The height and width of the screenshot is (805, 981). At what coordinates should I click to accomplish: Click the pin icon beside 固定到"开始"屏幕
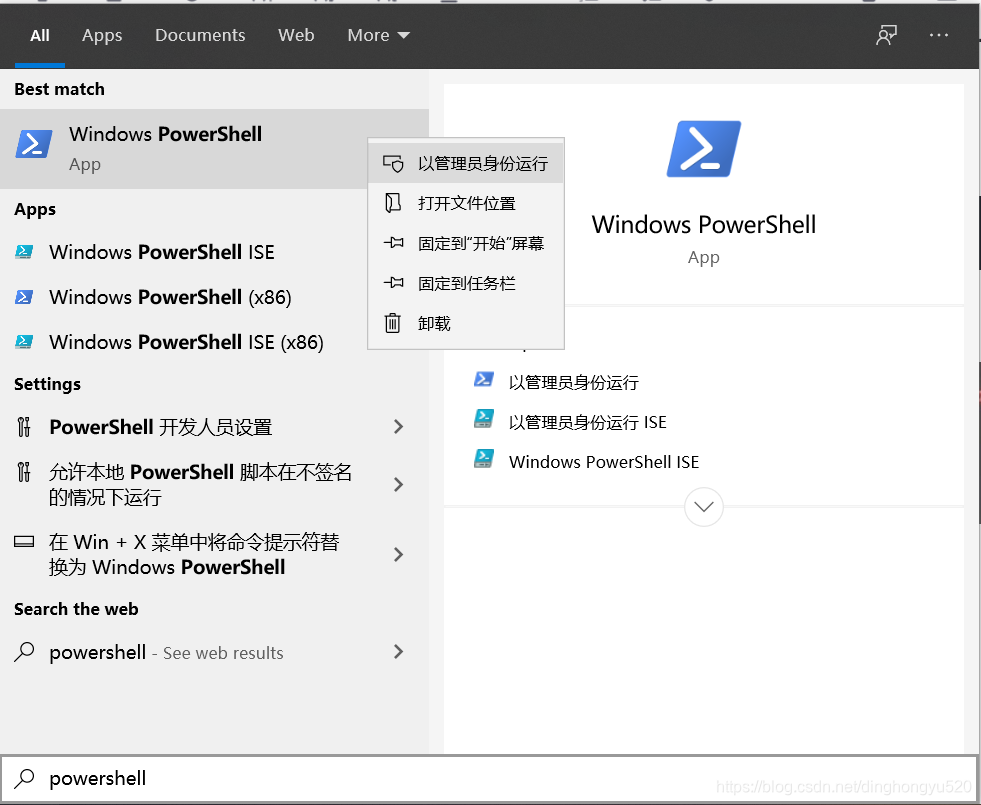[393, 243]
